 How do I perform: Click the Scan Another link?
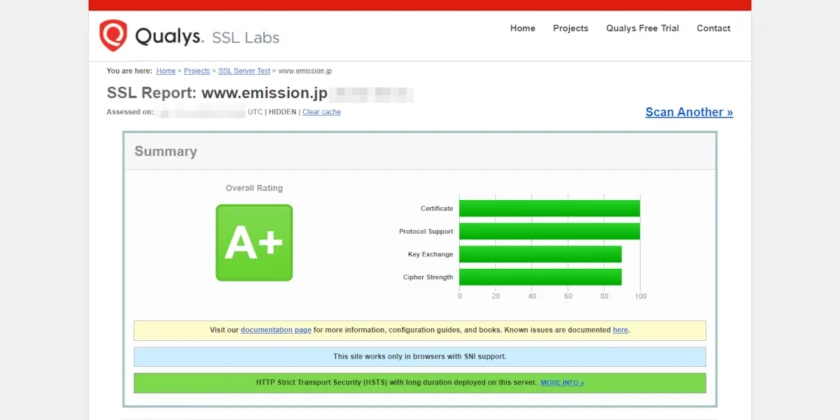(689, 112)
